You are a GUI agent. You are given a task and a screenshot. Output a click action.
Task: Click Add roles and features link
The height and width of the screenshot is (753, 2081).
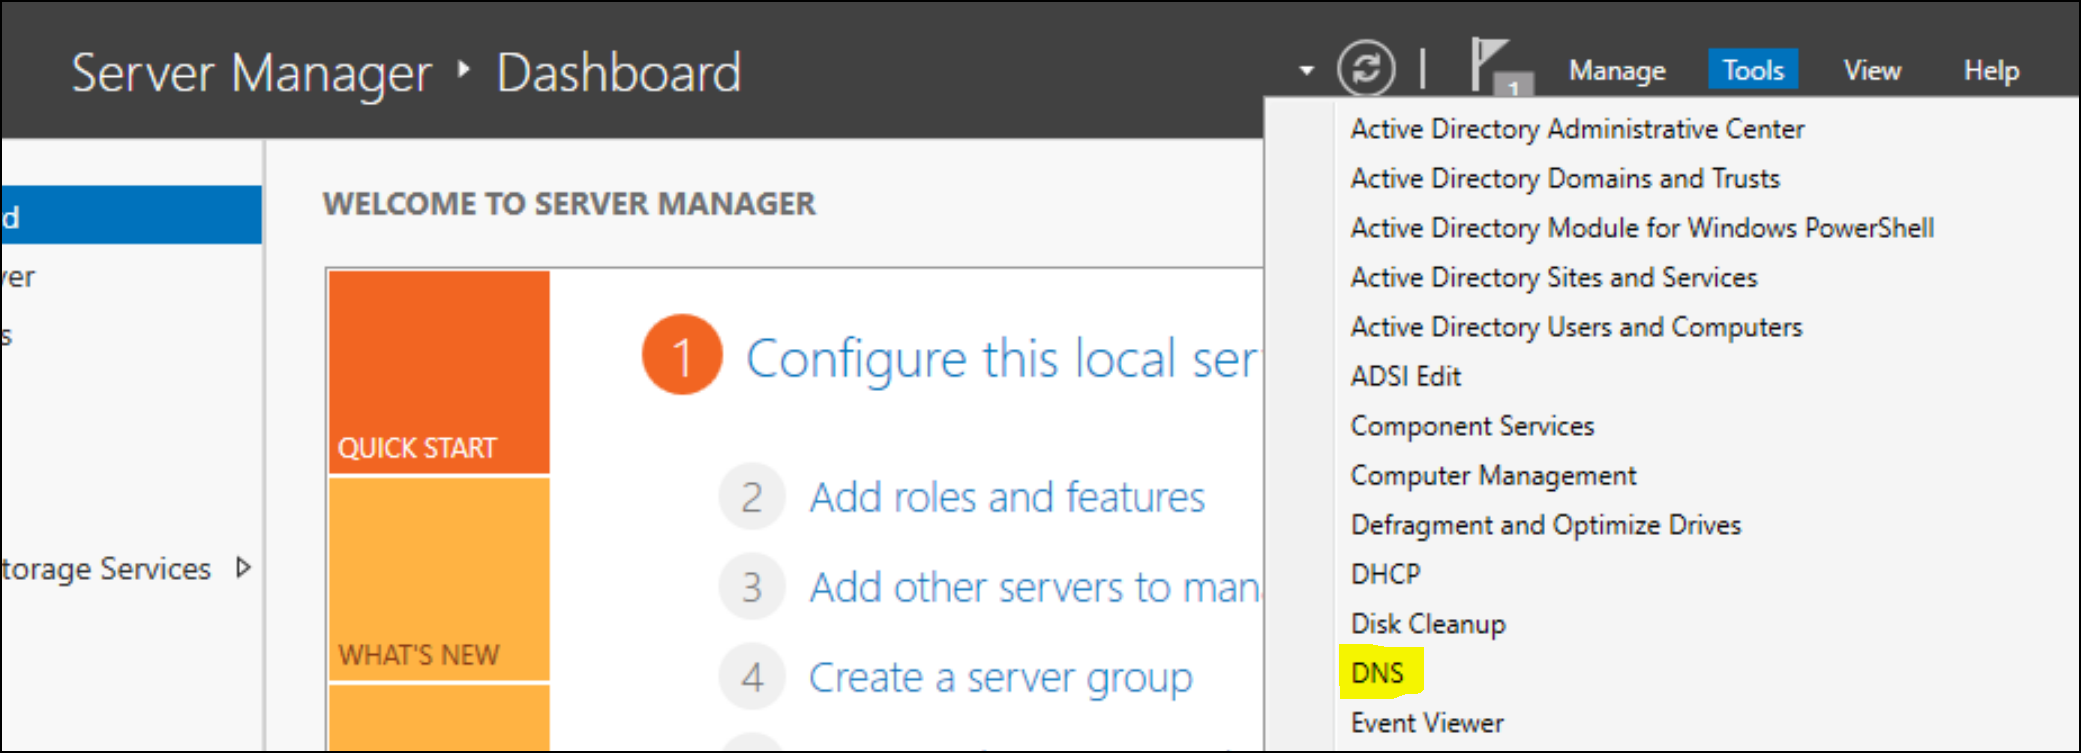coord(1007,497)
